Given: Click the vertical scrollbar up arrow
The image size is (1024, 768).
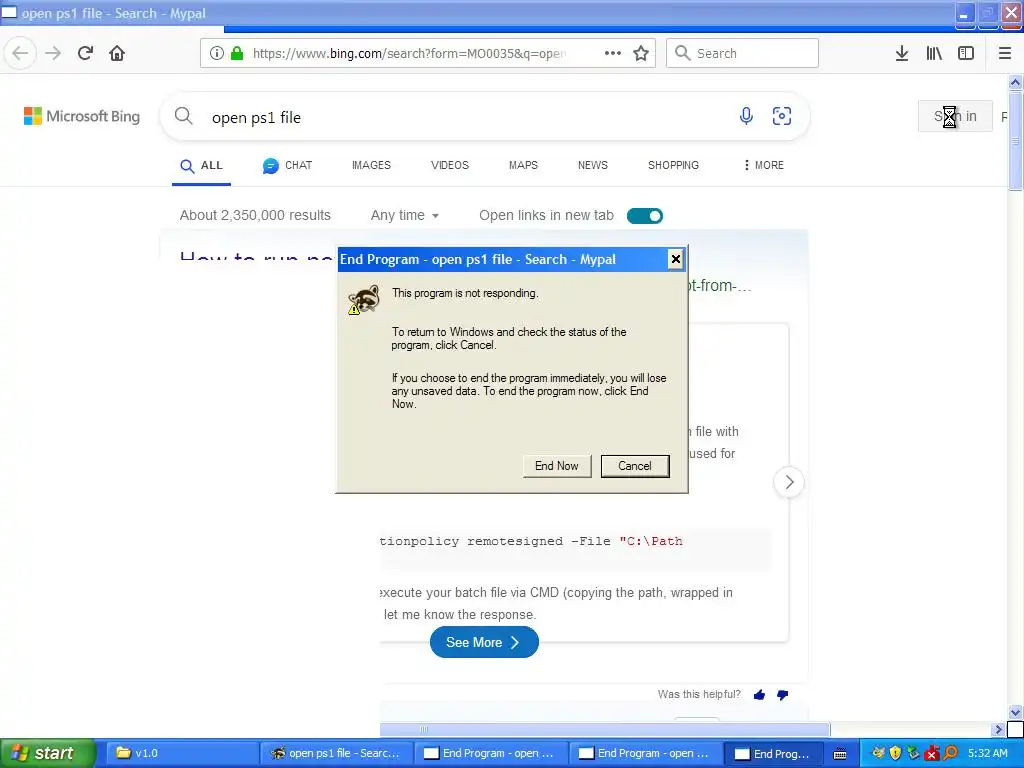Looking at the screenshot, I should tap(1015, 82).
